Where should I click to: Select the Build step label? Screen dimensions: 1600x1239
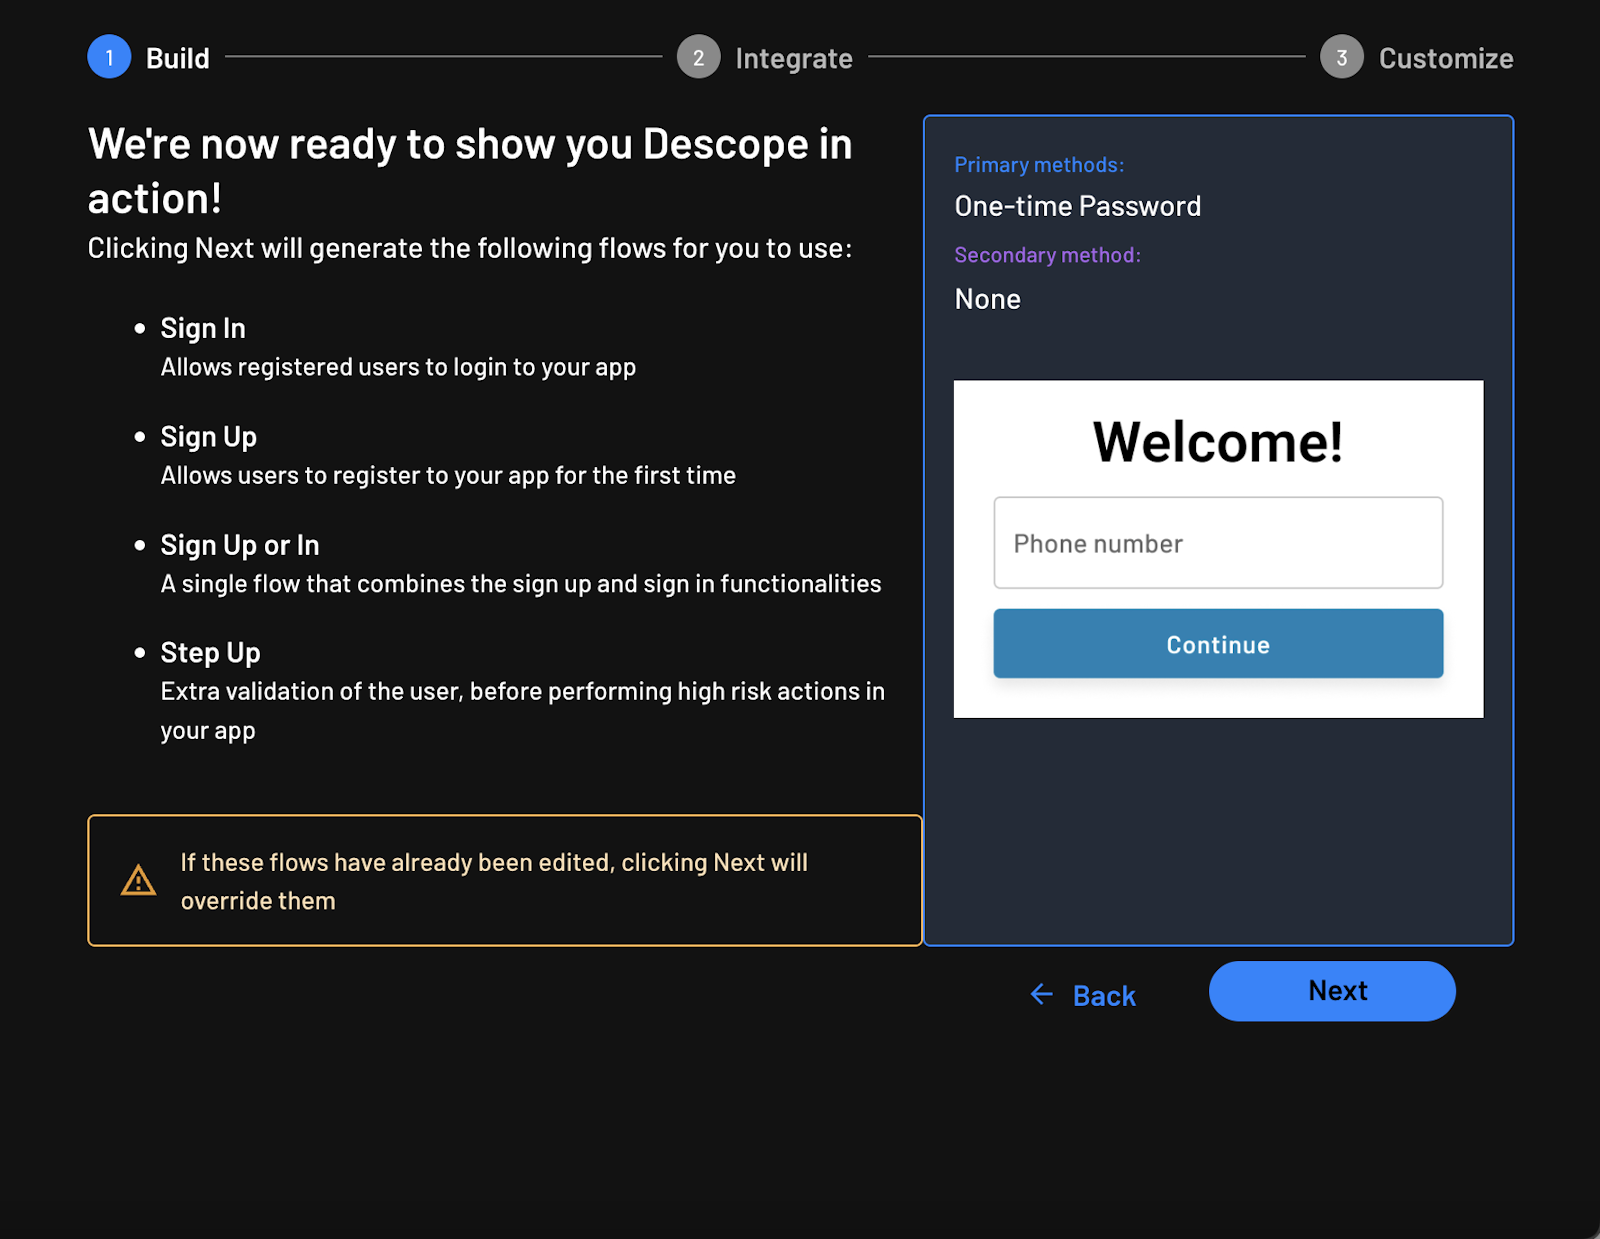(x=177, y=57)
